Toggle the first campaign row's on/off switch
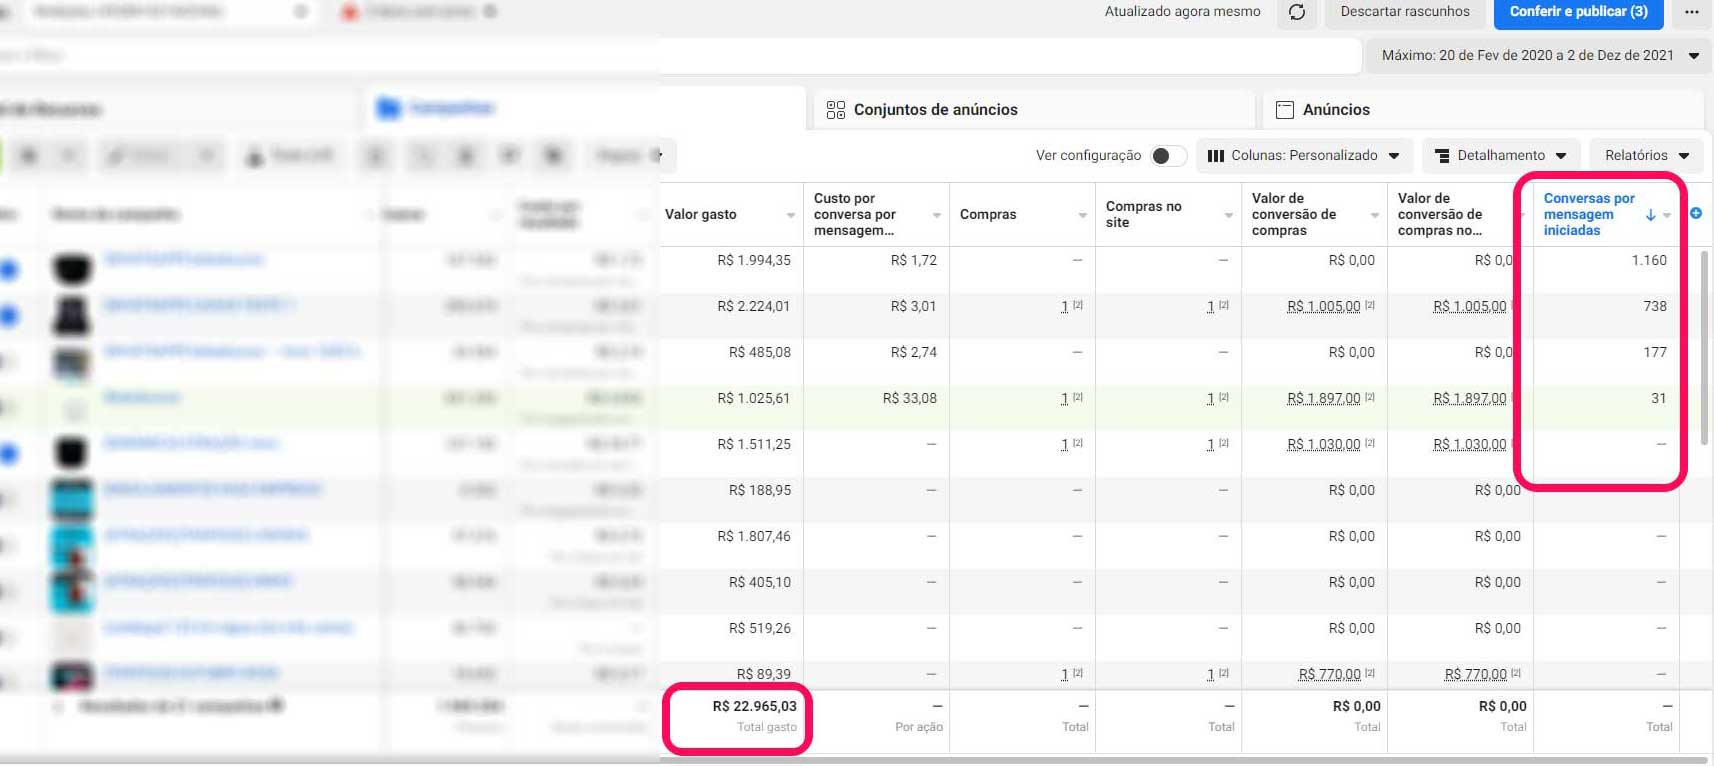Image resolution: width=1714 pixels, height=766 pixels. [x=9, y=268]
